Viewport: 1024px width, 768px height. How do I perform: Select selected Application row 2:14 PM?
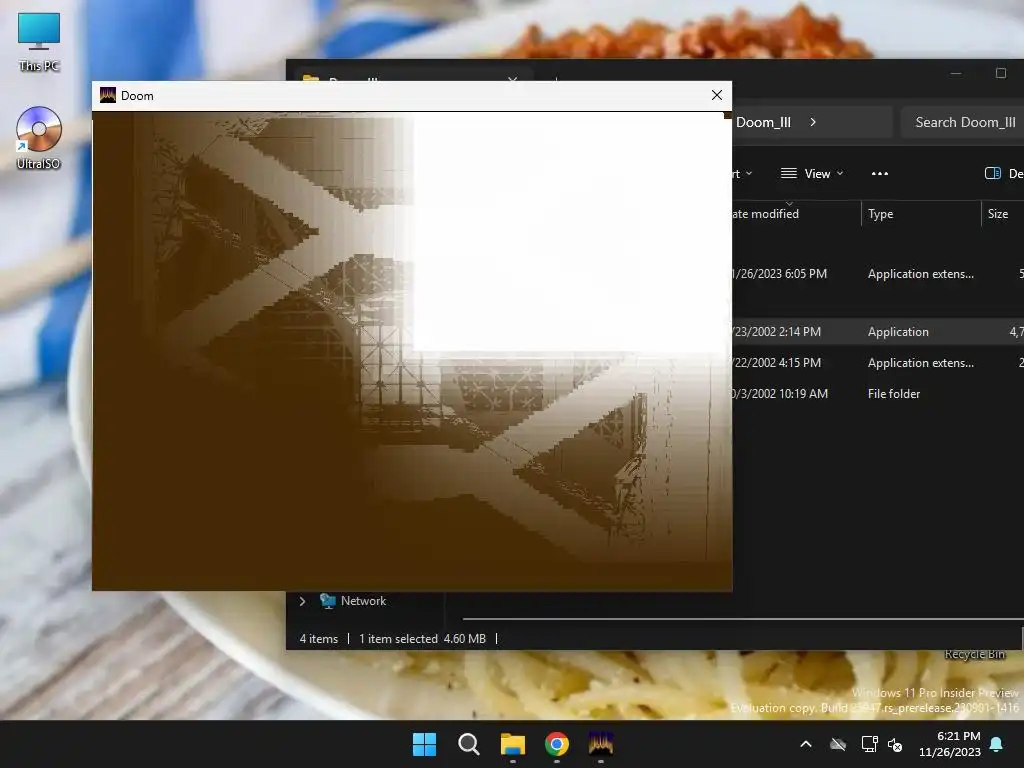[x=878, y=332]
